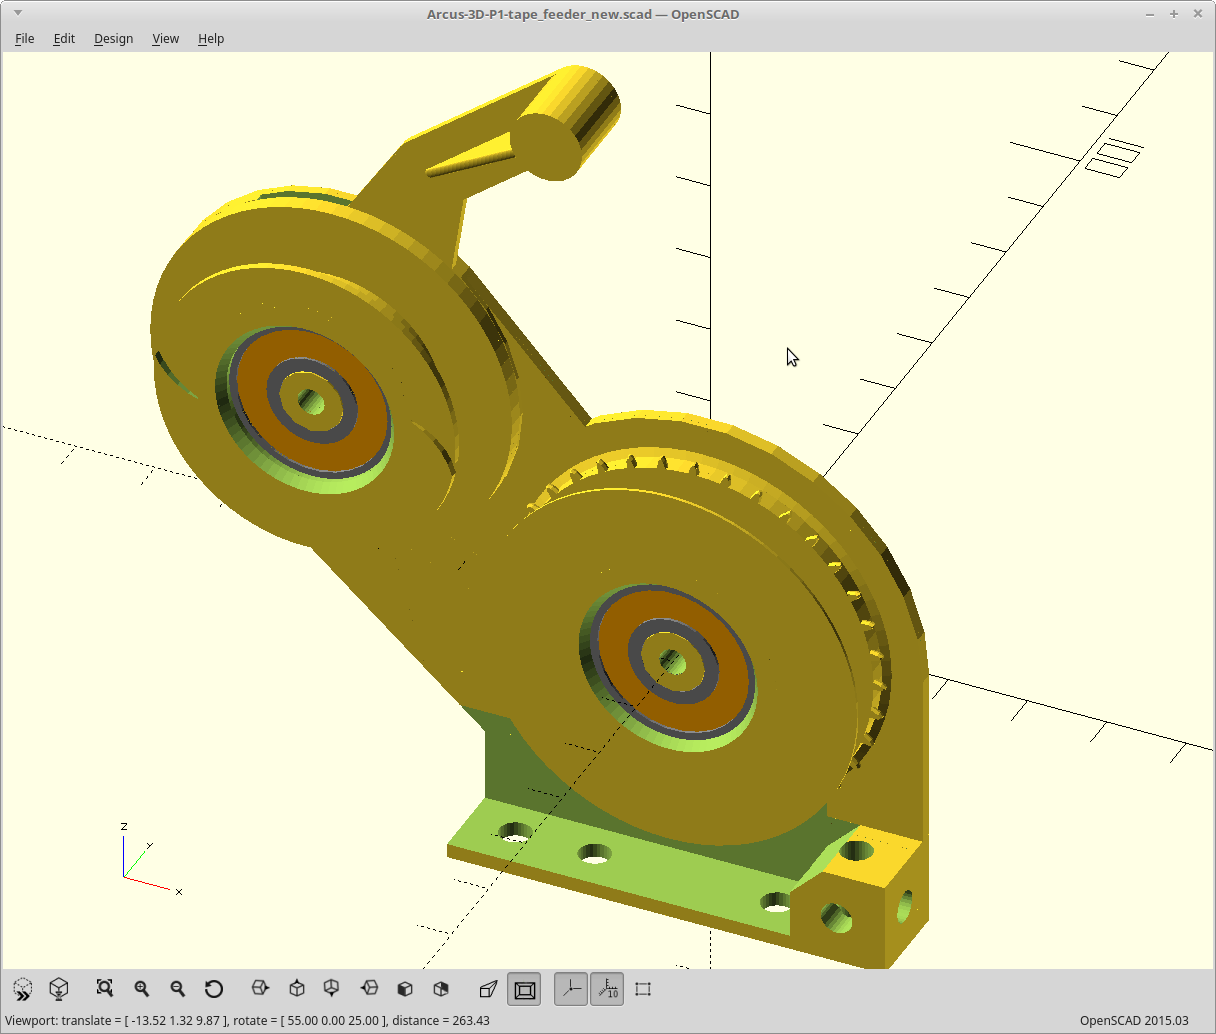Screen dimensions: 1216x1034
Task: Zoom in with the plus magnifier
Action: click(142, 989)
